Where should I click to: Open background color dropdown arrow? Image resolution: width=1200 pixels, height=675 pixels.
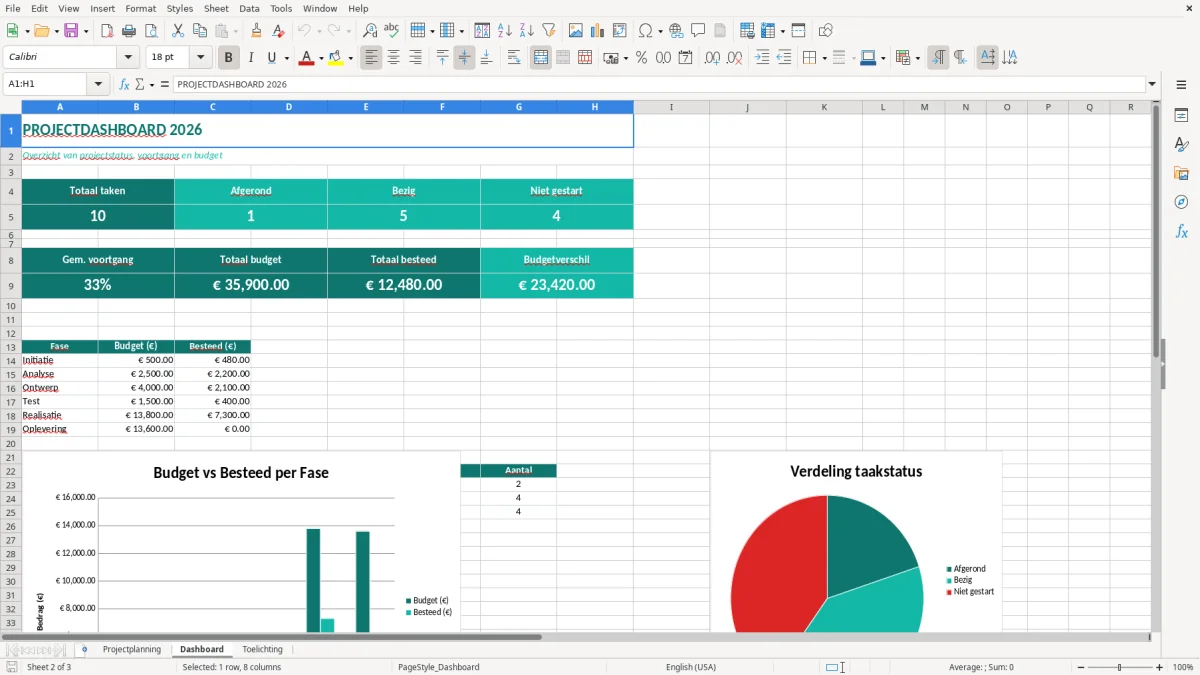coord(351,58)
